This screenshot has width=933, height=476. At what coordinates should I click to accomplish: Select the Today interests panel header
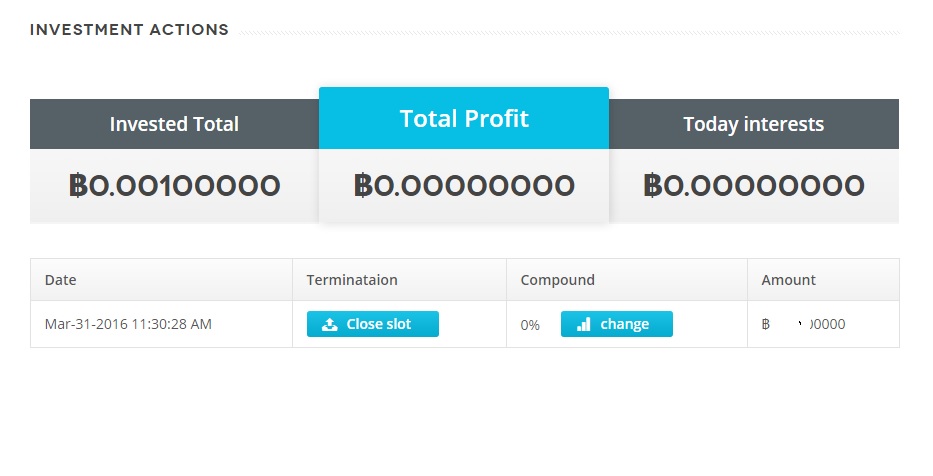753,125
